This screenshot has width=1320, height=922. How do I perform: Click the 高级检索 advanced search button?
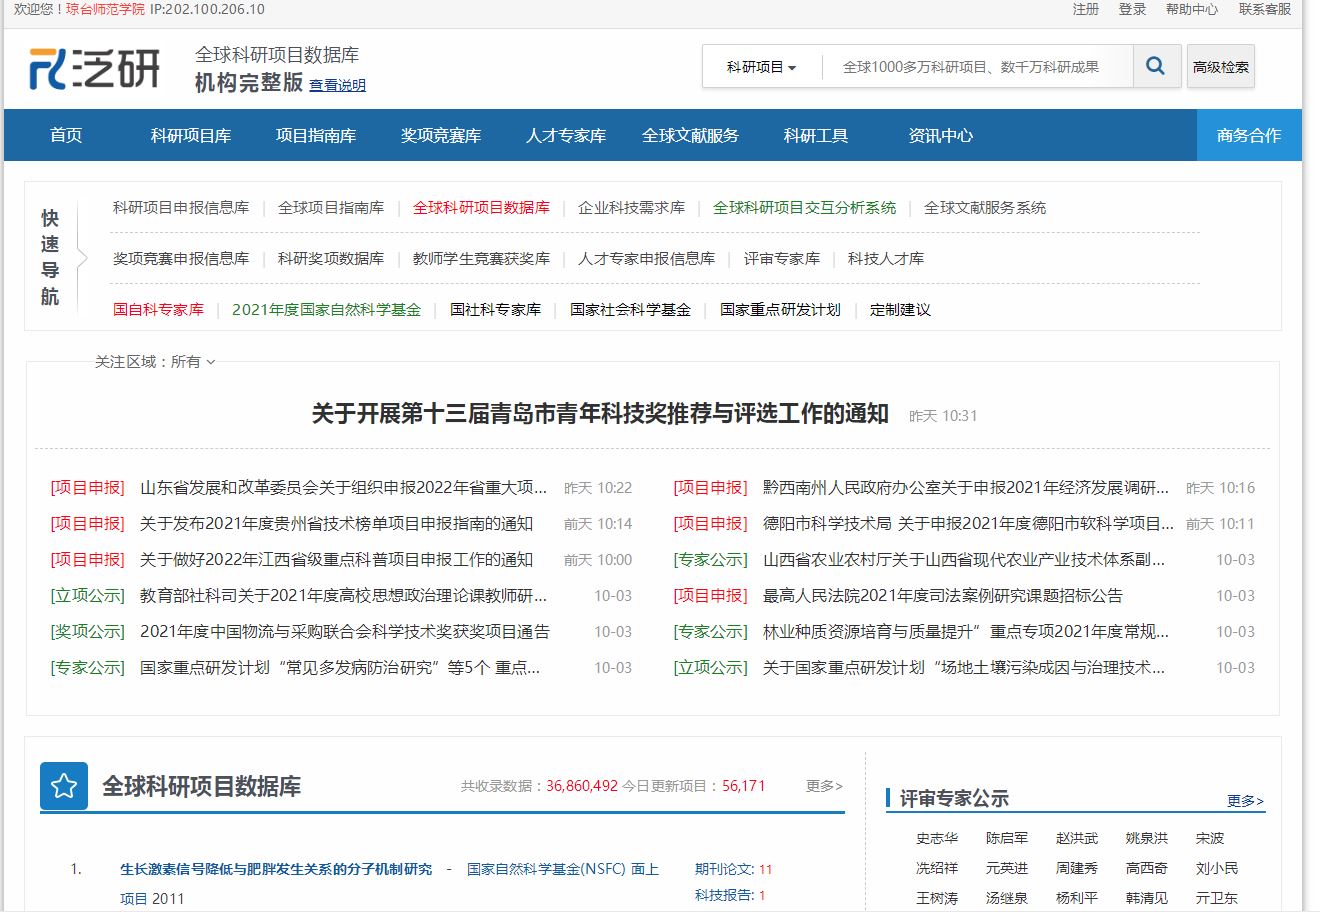(1220, 67)
